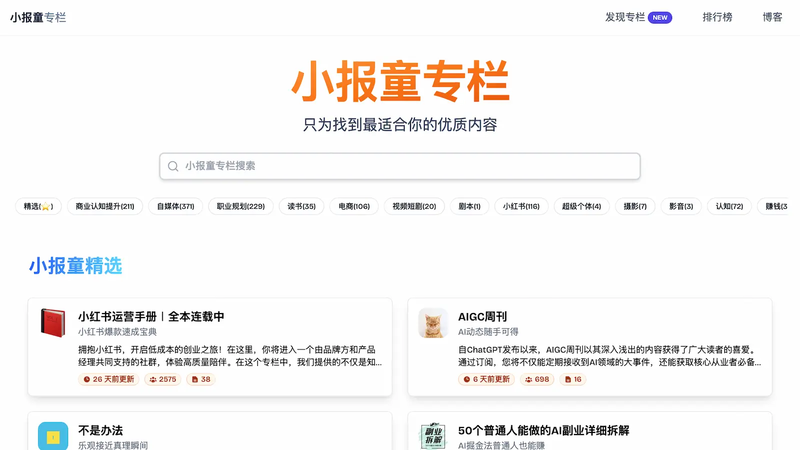Click the 小红书运营手册 description paragraph
This screenshot has height=450, width=800.
[x=230, y=356]
